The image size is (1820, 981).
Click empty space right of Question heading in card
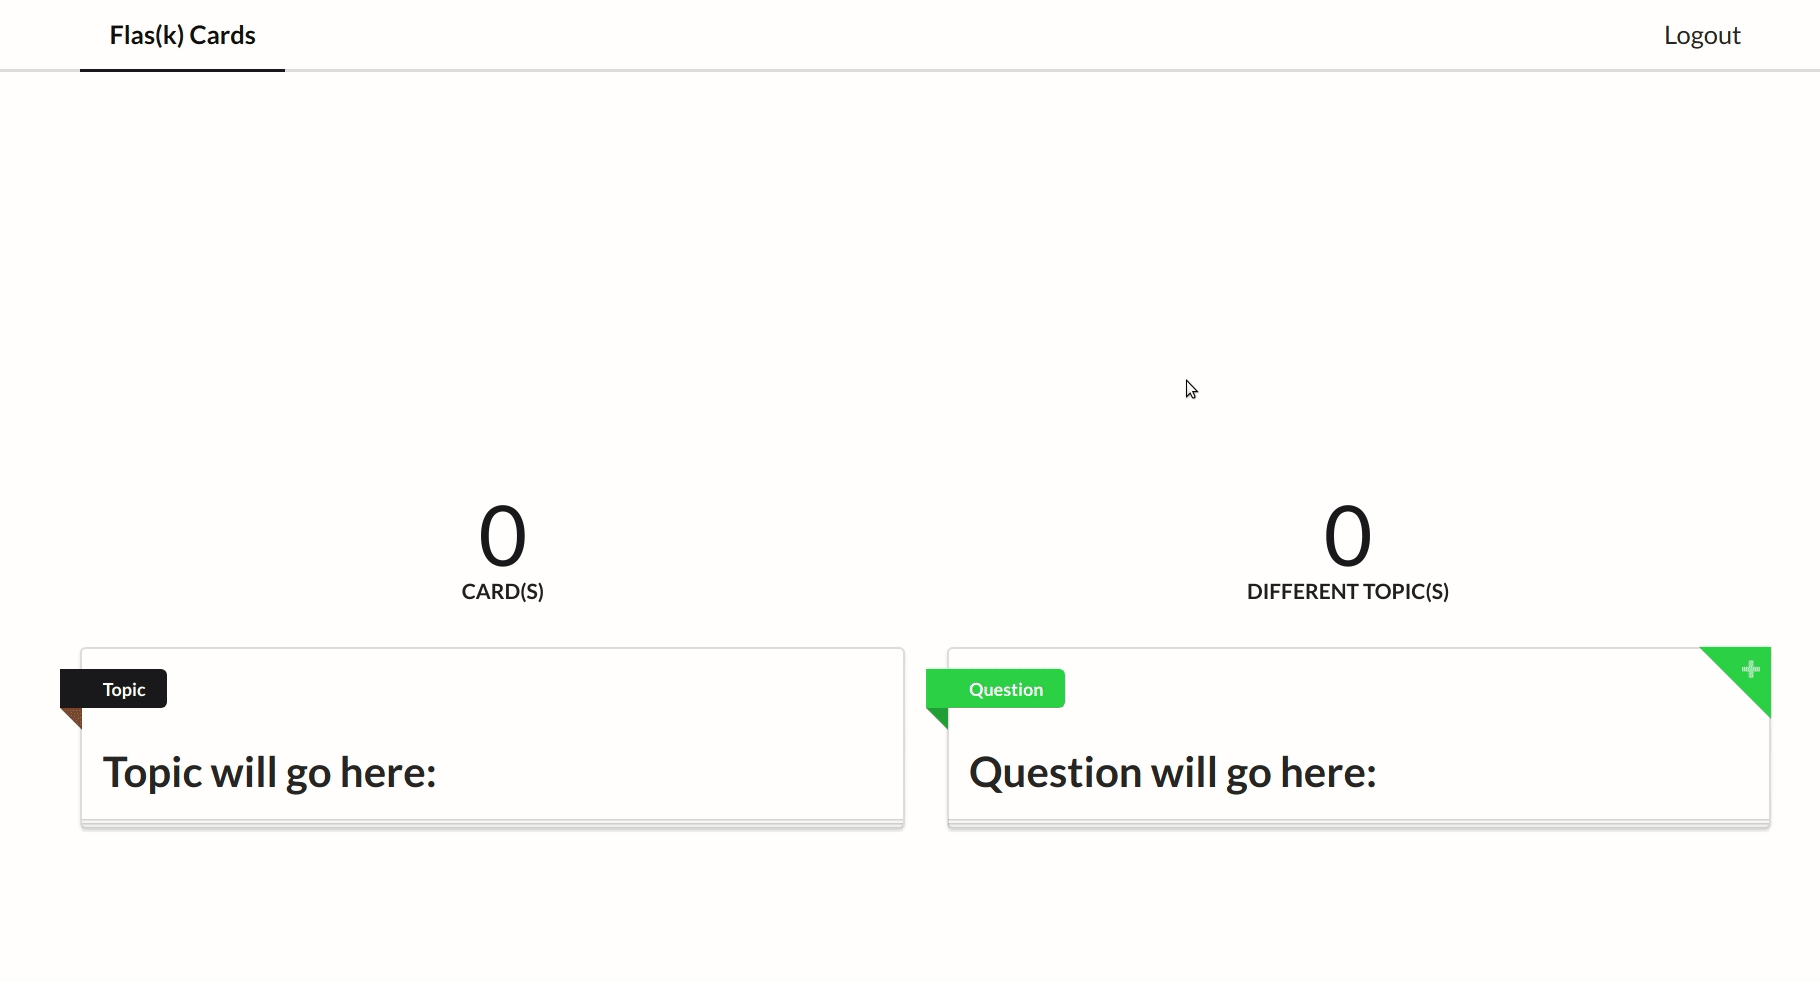click(x=1570, y=772)
